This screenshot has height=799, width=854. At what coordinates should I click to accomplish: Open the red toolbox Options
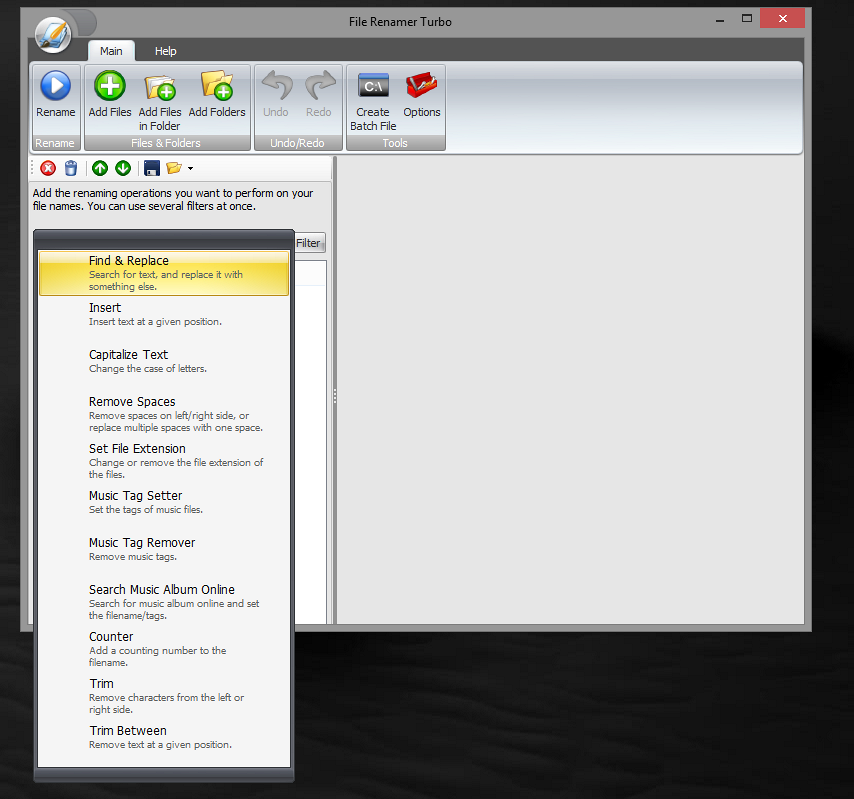point(421,86)
